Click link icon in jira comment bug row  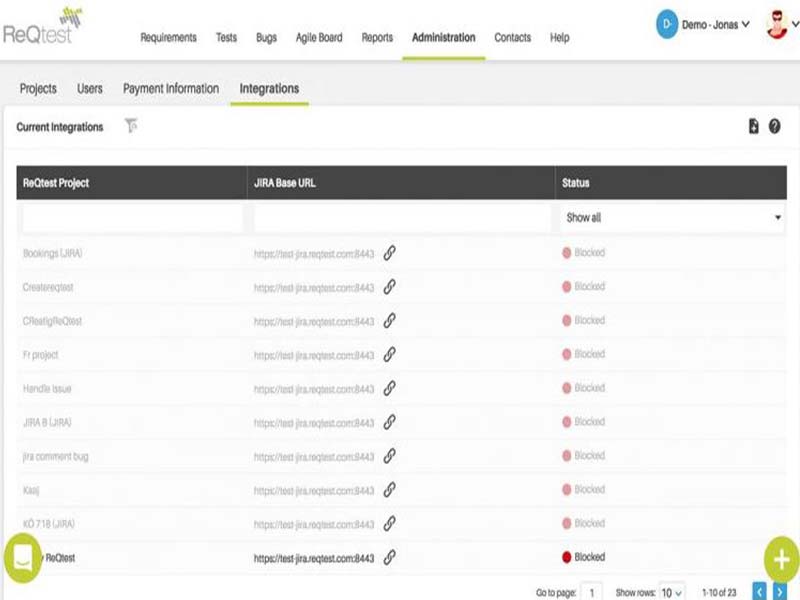[x=390, y=456]
